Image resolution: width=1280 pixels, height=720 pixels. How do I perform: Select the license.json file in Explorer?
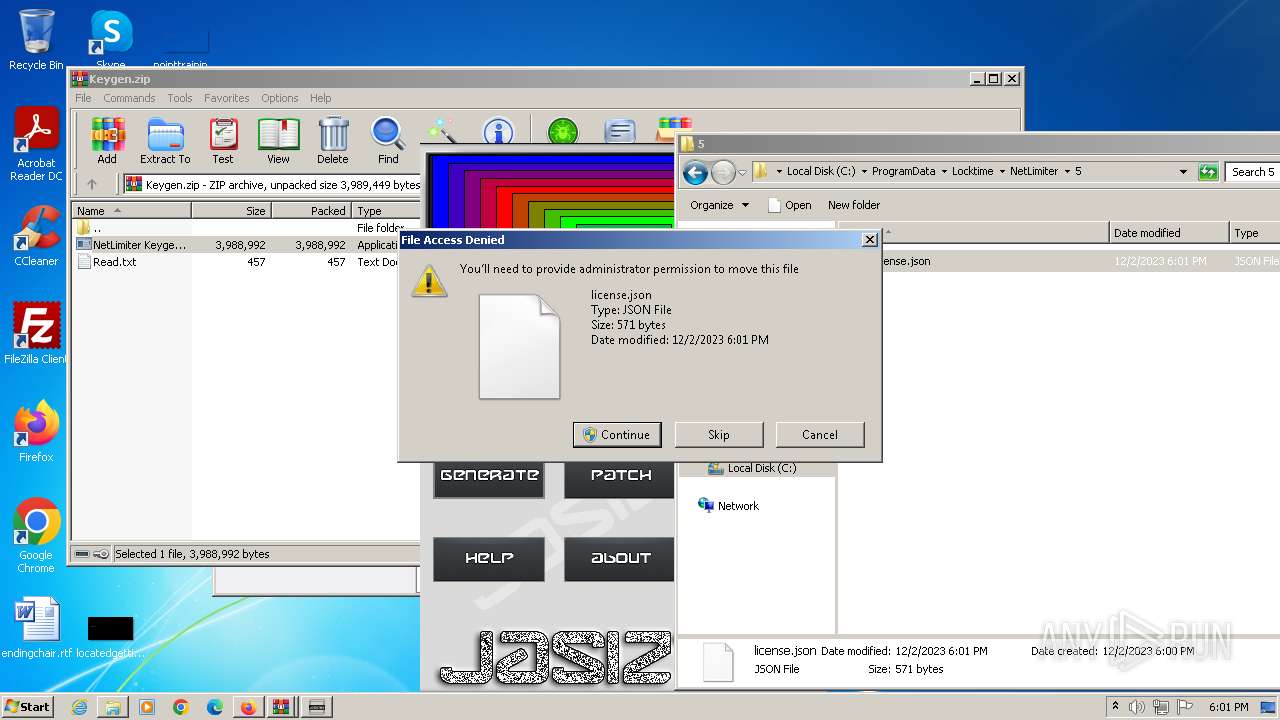tap(1060, 261)
